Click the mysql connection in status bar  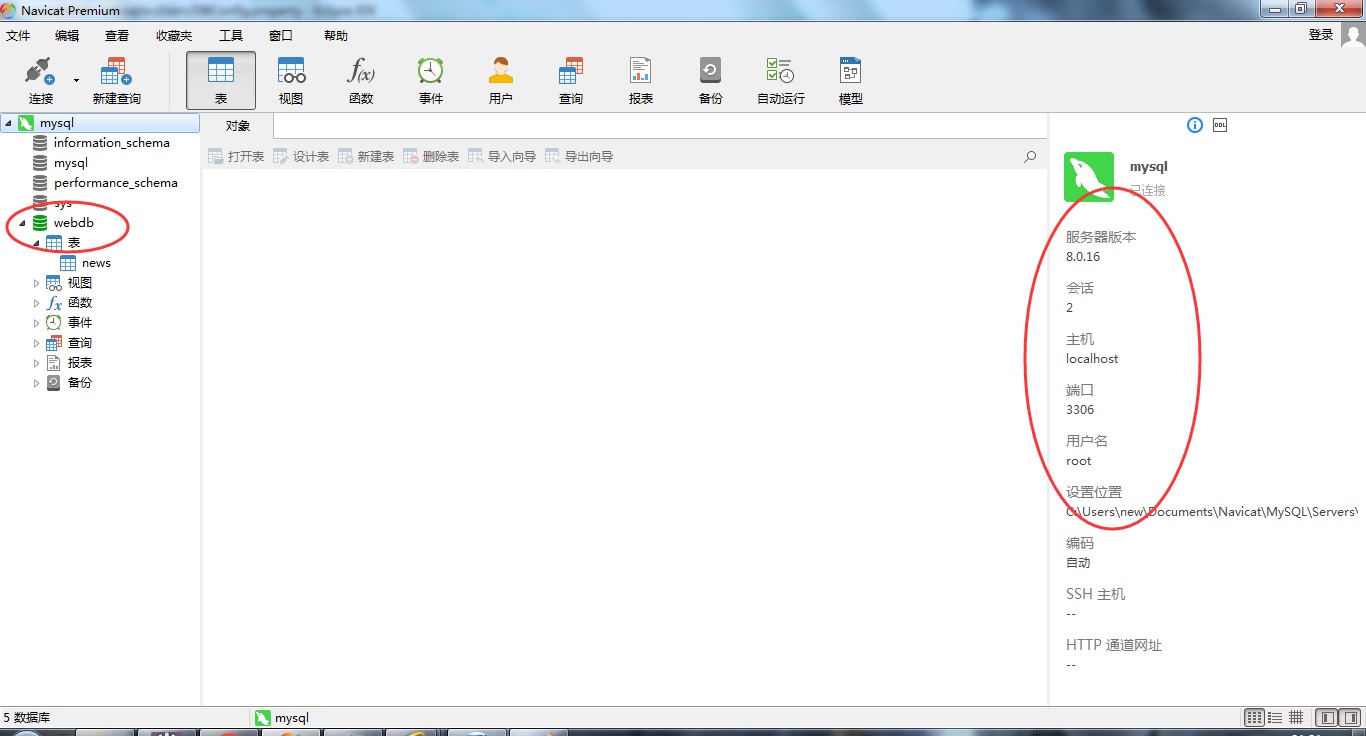point(282,718)
